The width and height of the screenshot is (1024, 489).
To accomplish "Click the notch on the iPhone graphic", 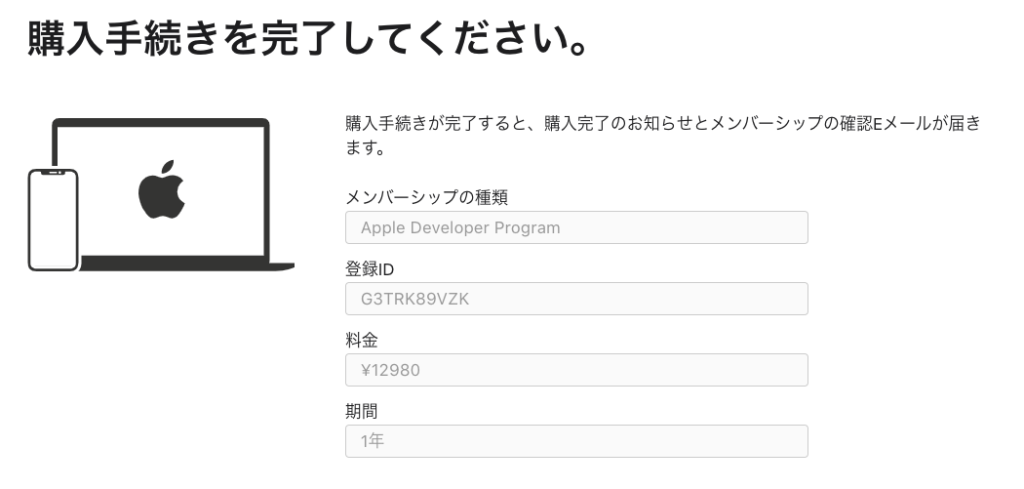I will point(53,174).
